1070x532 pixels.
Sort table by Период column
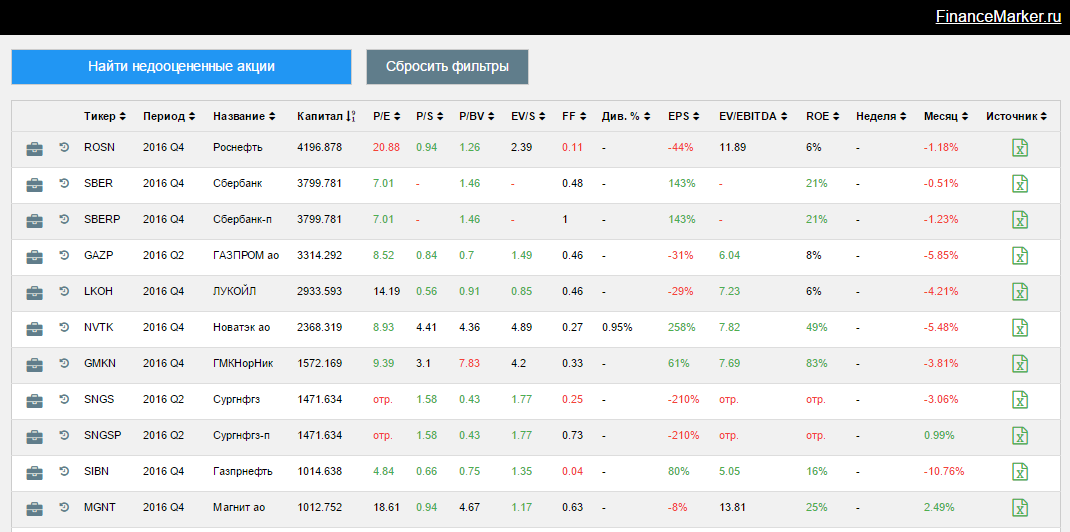[169, 117]
